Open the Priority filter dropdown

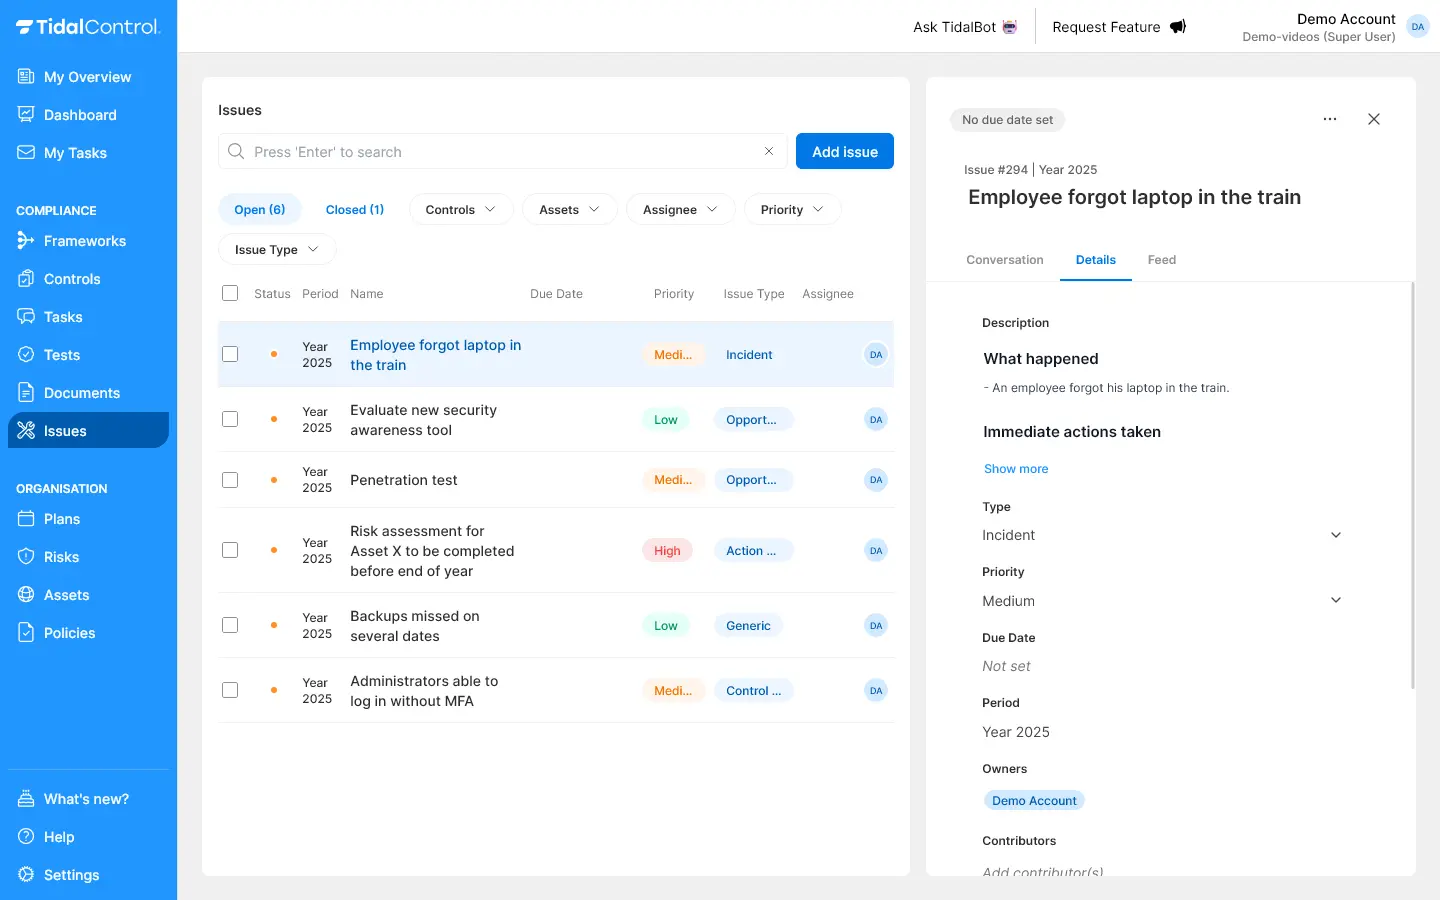click(x=791, y=210)
